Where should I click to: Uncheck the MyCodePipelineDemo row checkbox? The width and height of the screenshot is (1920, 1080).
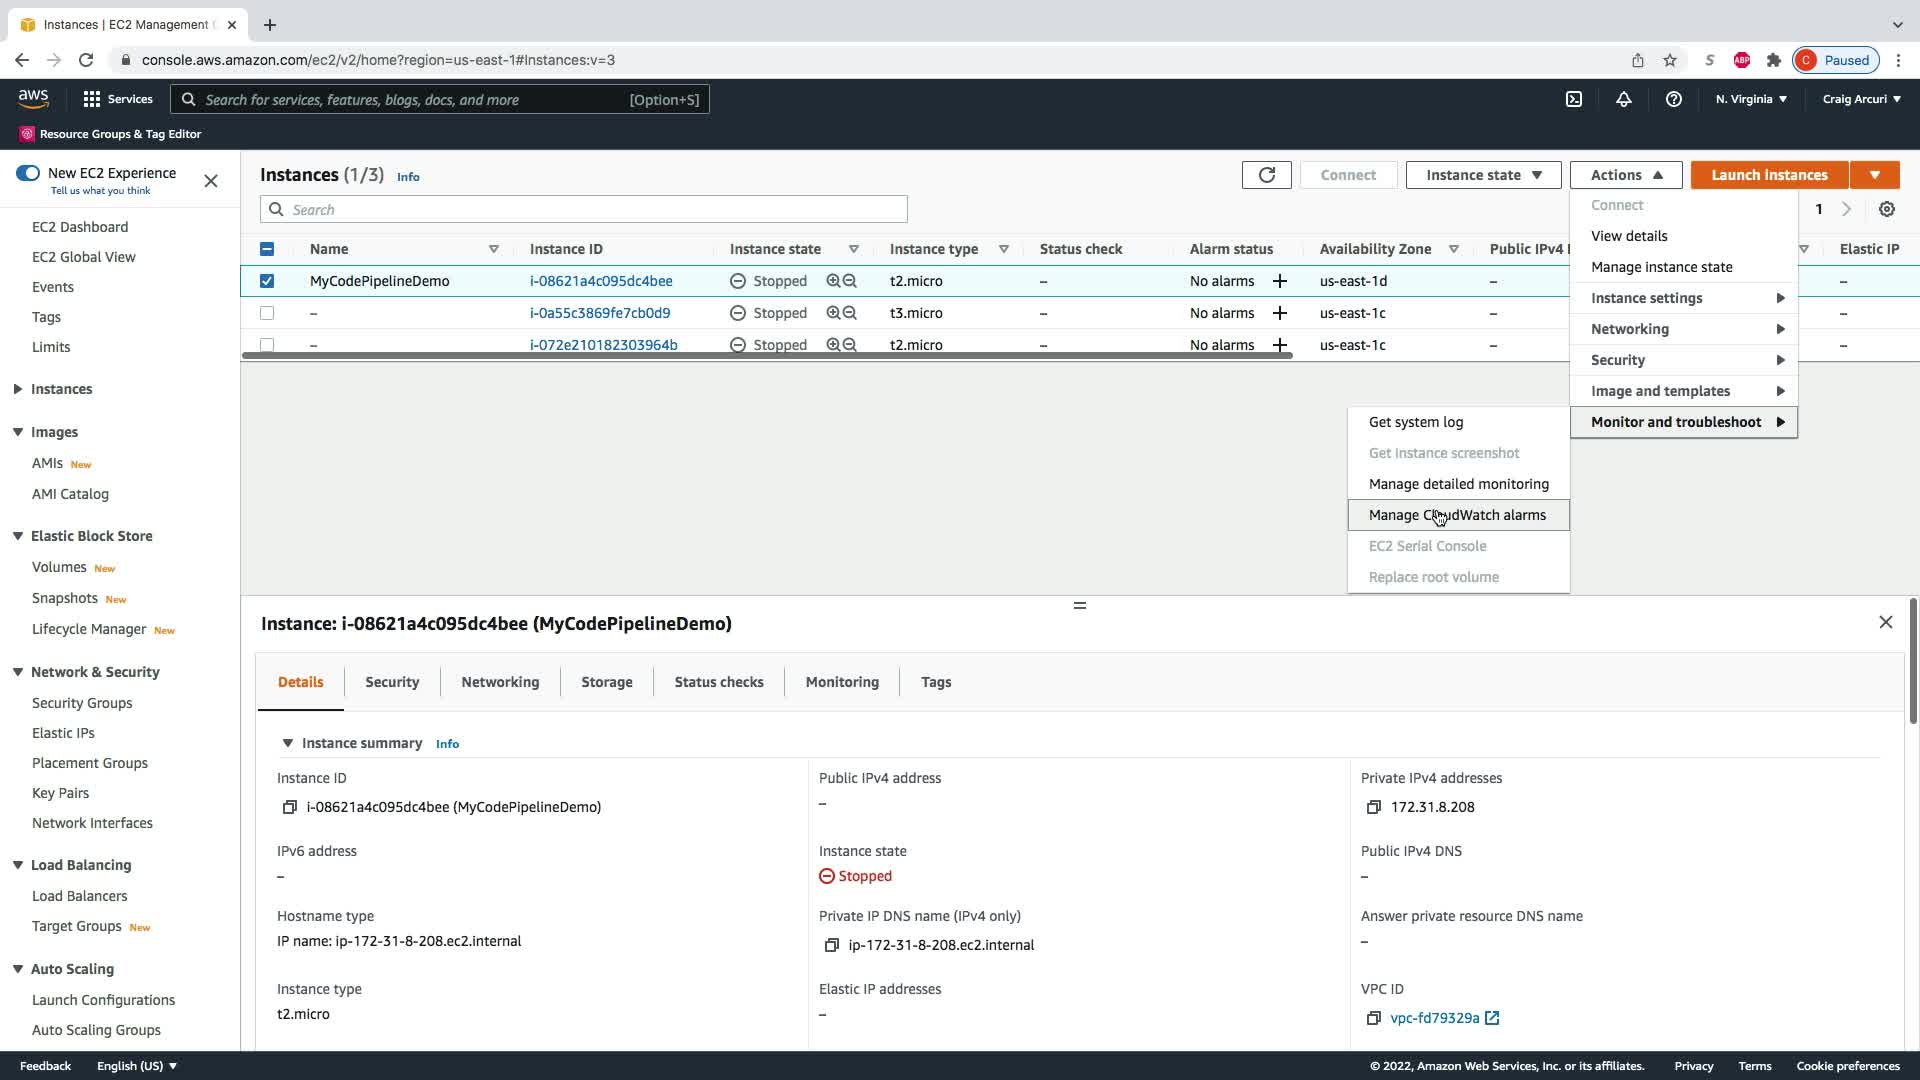coord(267,281)
